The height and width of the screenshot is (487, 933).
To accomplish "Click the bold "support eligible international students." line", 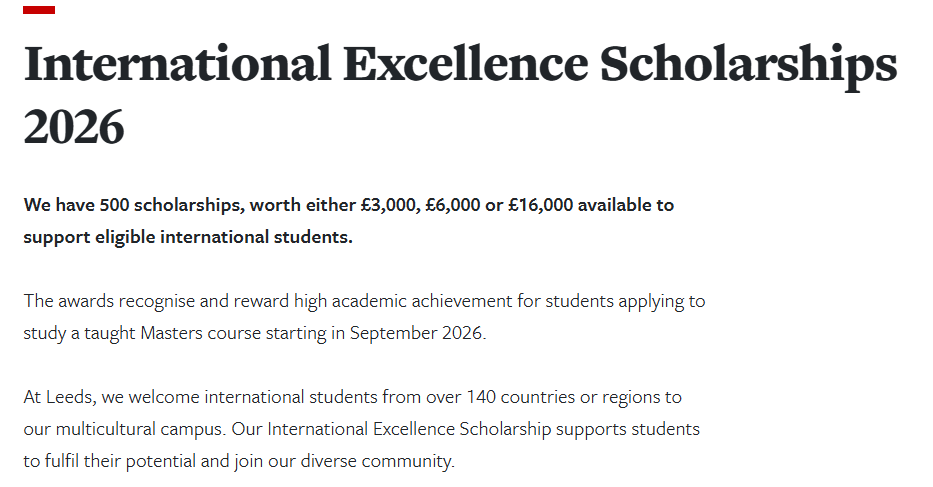I will [188, 237].
